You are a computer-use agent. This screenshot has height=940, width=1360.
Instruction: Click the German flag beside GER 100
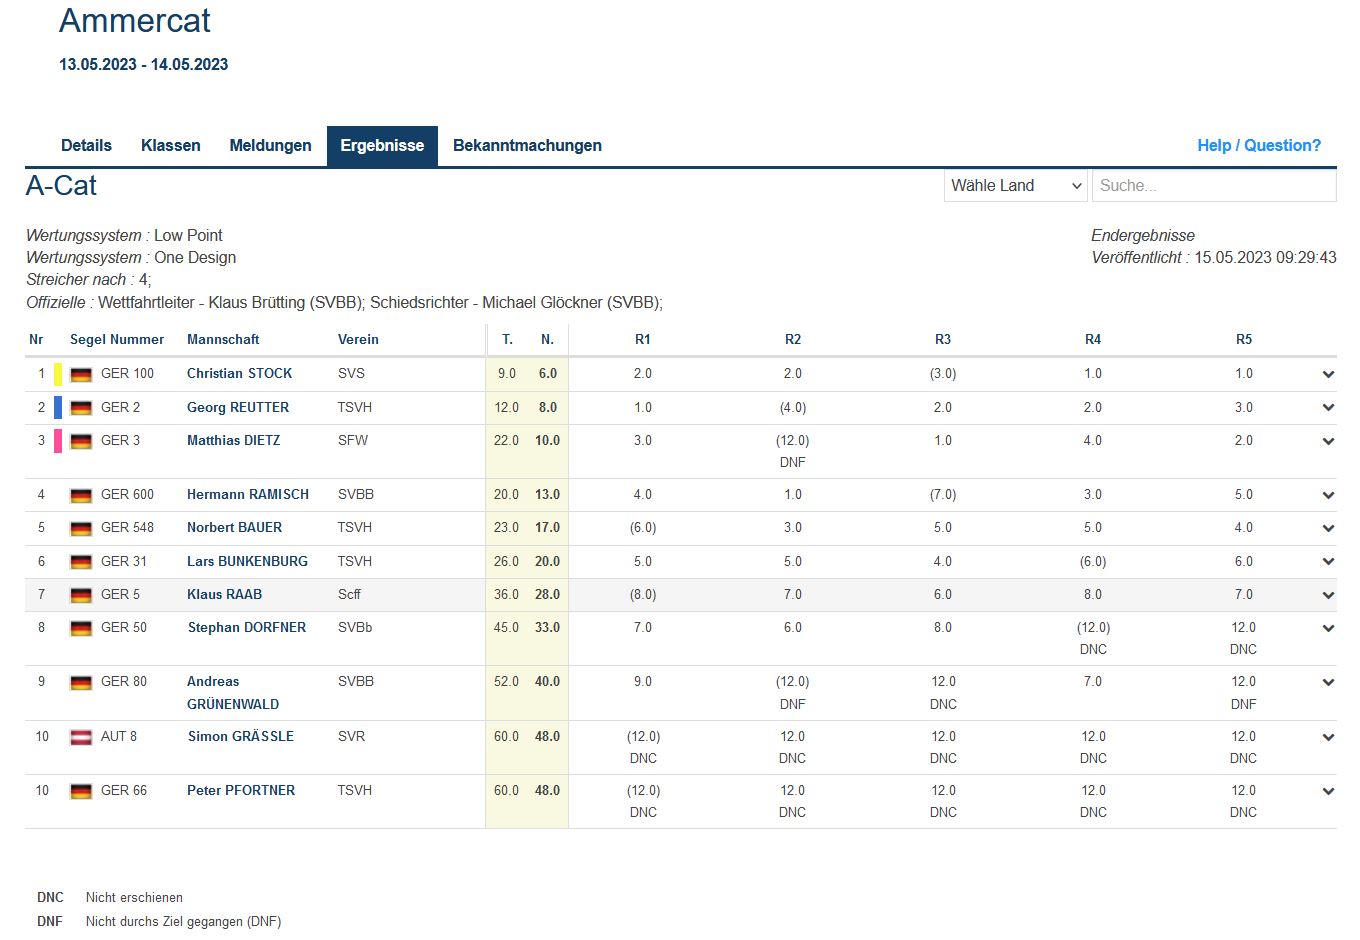[81, 375]
